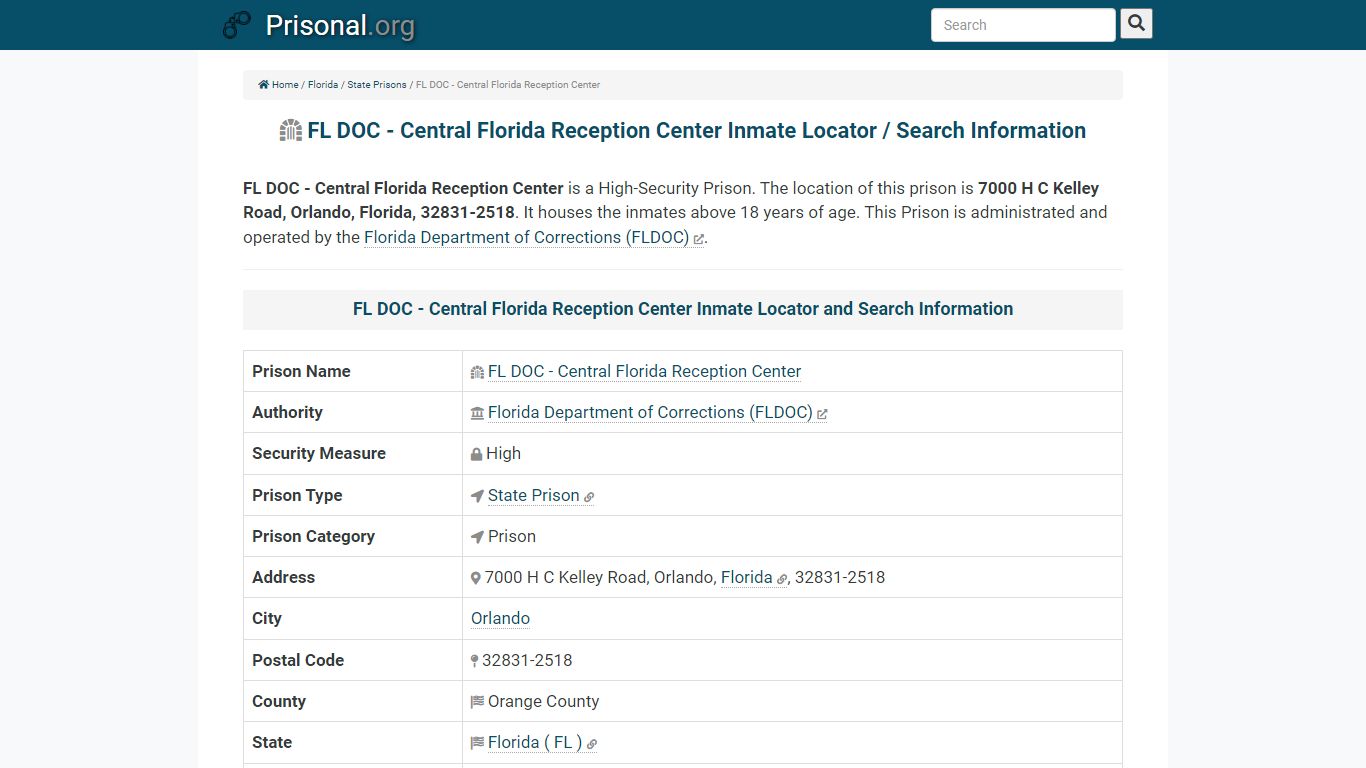The width and height of the screenshot is (1366, 768).
Task: Select the Orange County value
Action: pos(544,701)
